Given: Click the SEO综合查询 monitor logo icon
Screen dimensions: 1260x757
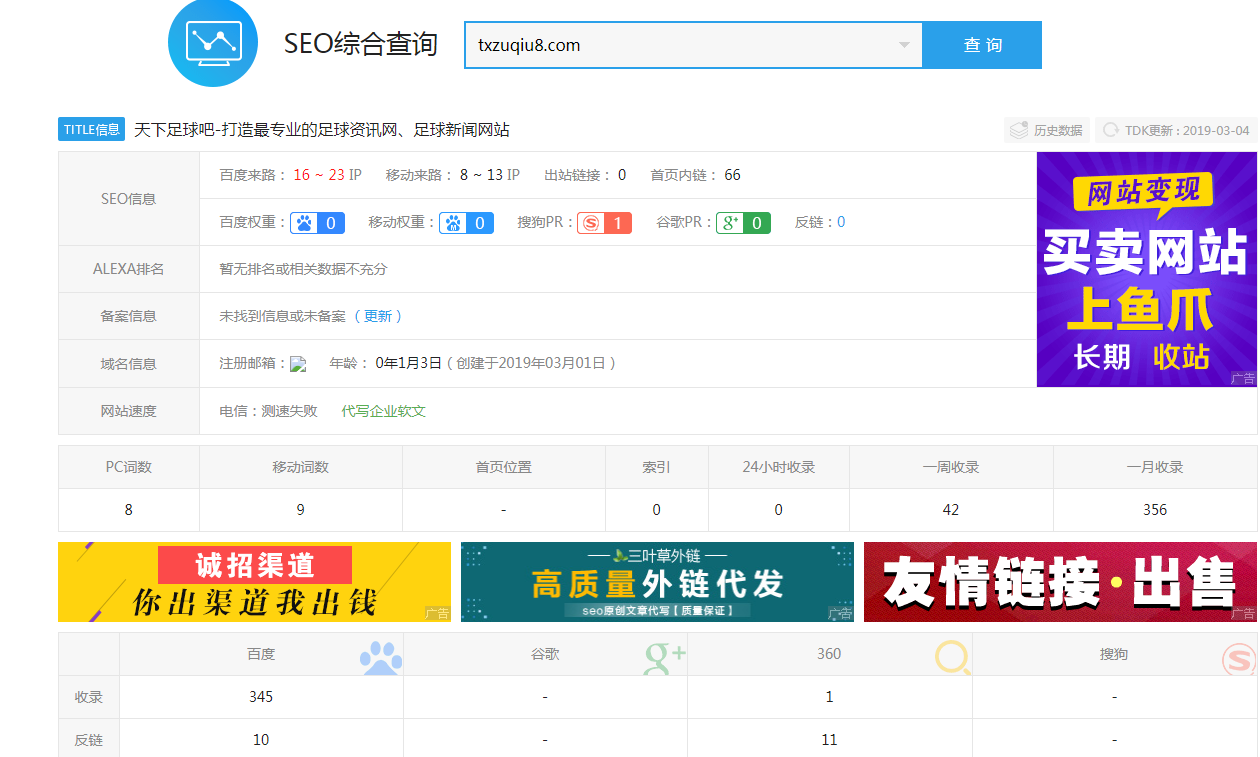Looking at the screenshot, I should coord(213,42).
